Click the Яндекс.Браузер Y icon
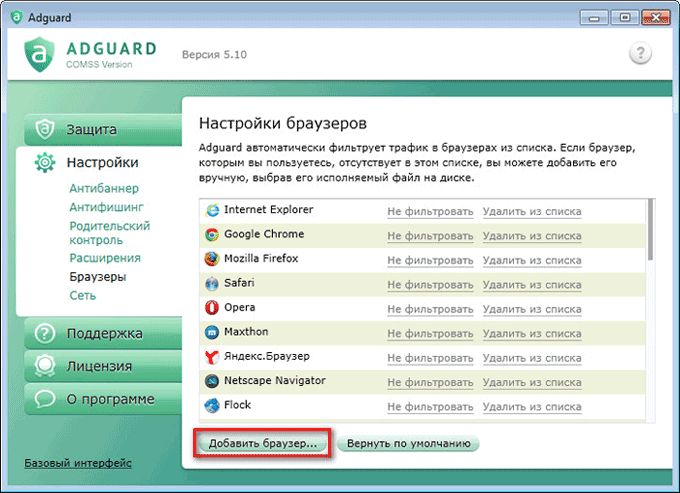The height and width of the screenshot is (493, 680). [212, 357]
